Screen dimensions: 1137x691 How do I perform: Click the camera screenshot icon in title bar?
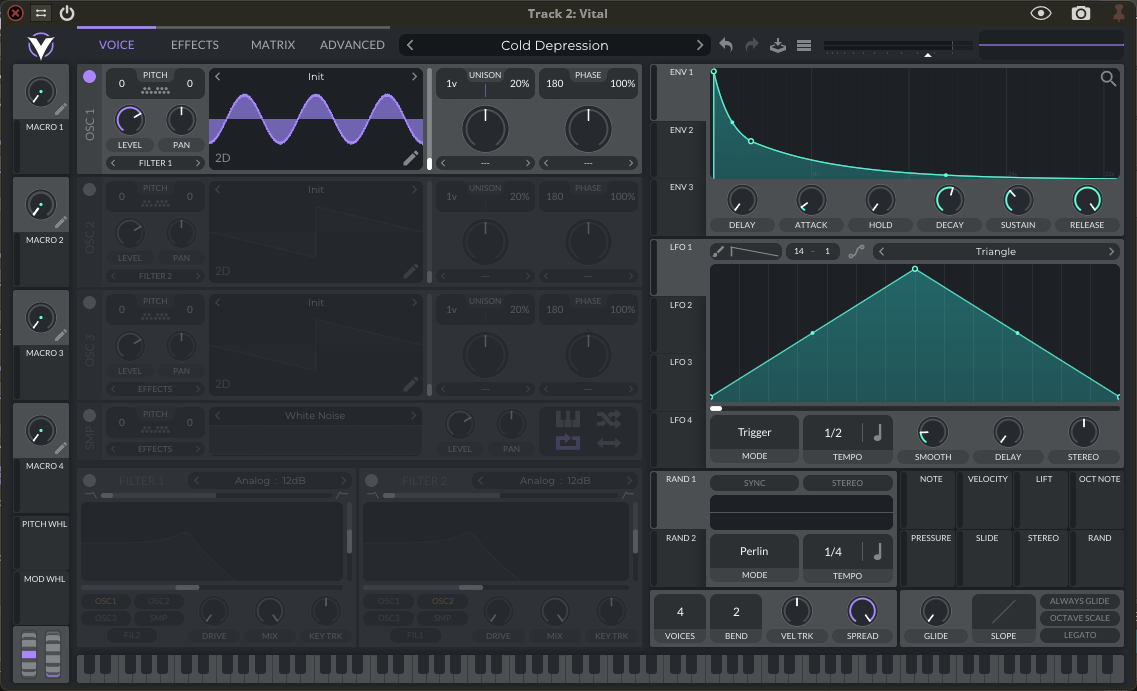pos(1080,13)
